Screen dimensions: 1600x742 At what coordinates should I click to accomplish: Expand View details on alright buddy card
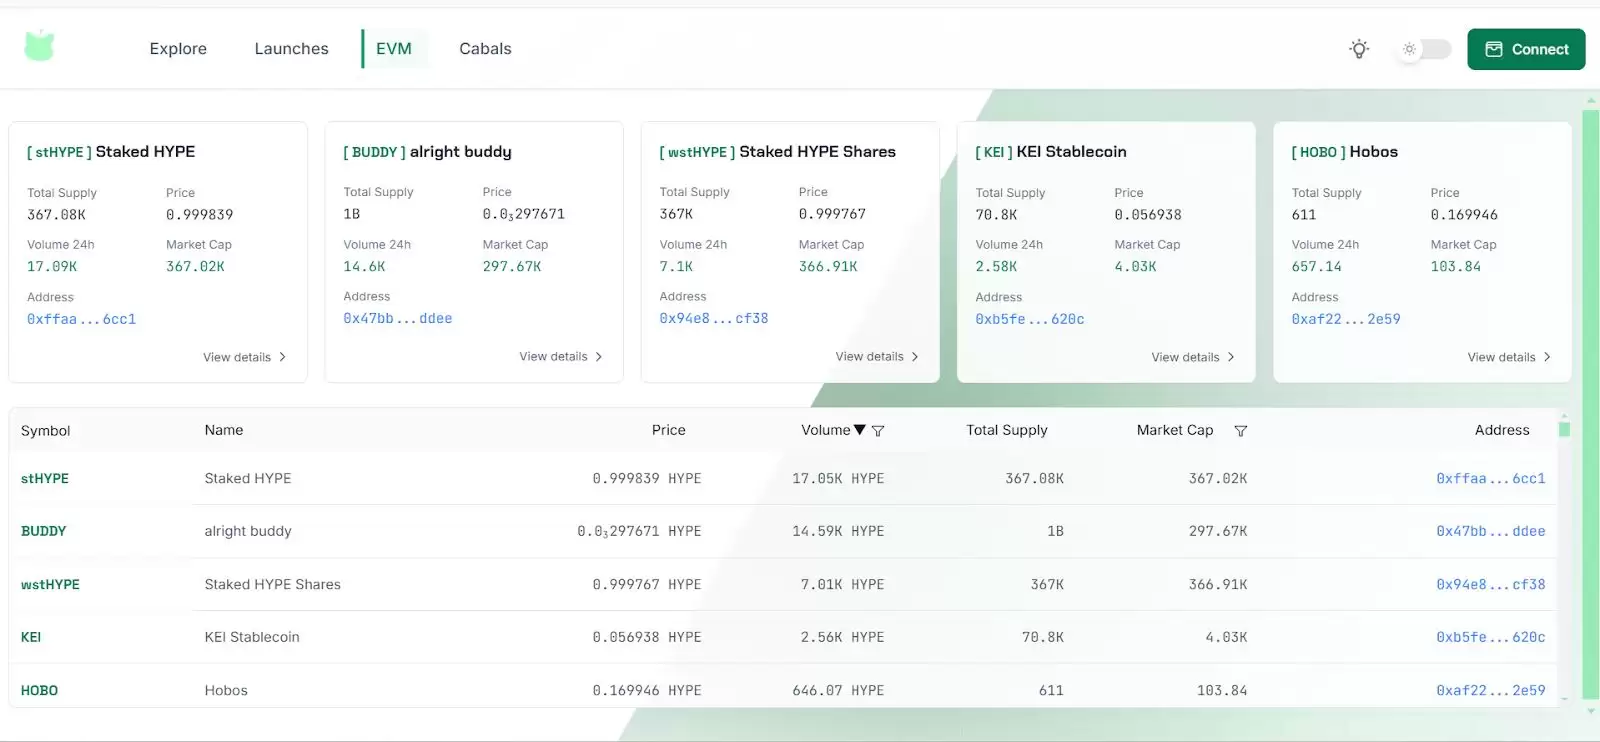[560, 357]
